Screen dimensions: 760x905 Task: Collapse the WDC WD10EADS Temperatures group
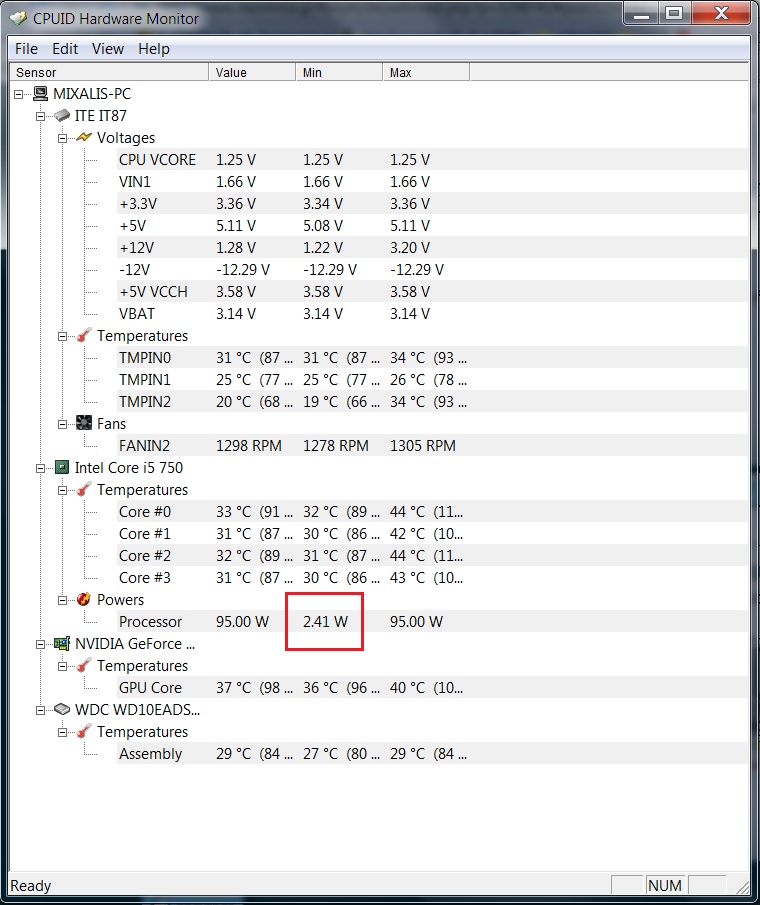click(62, 732)
